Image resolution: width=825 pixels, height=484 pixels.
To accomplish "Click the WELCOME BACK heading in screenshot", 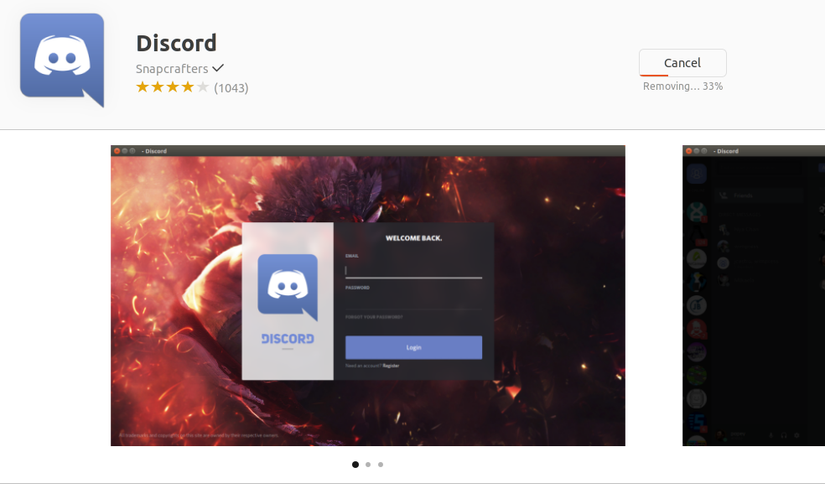I will [414, 238].
